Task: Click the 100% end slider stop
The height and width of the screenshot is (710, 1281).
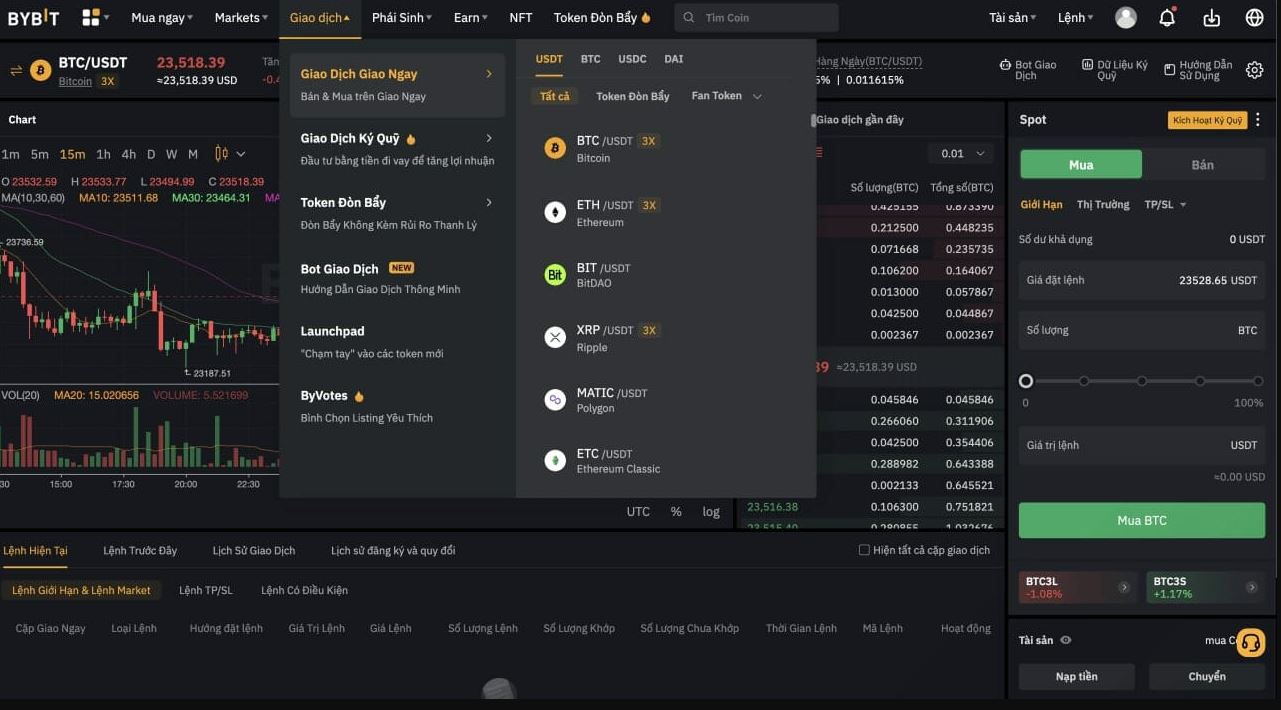Action: click(1258, 381)
